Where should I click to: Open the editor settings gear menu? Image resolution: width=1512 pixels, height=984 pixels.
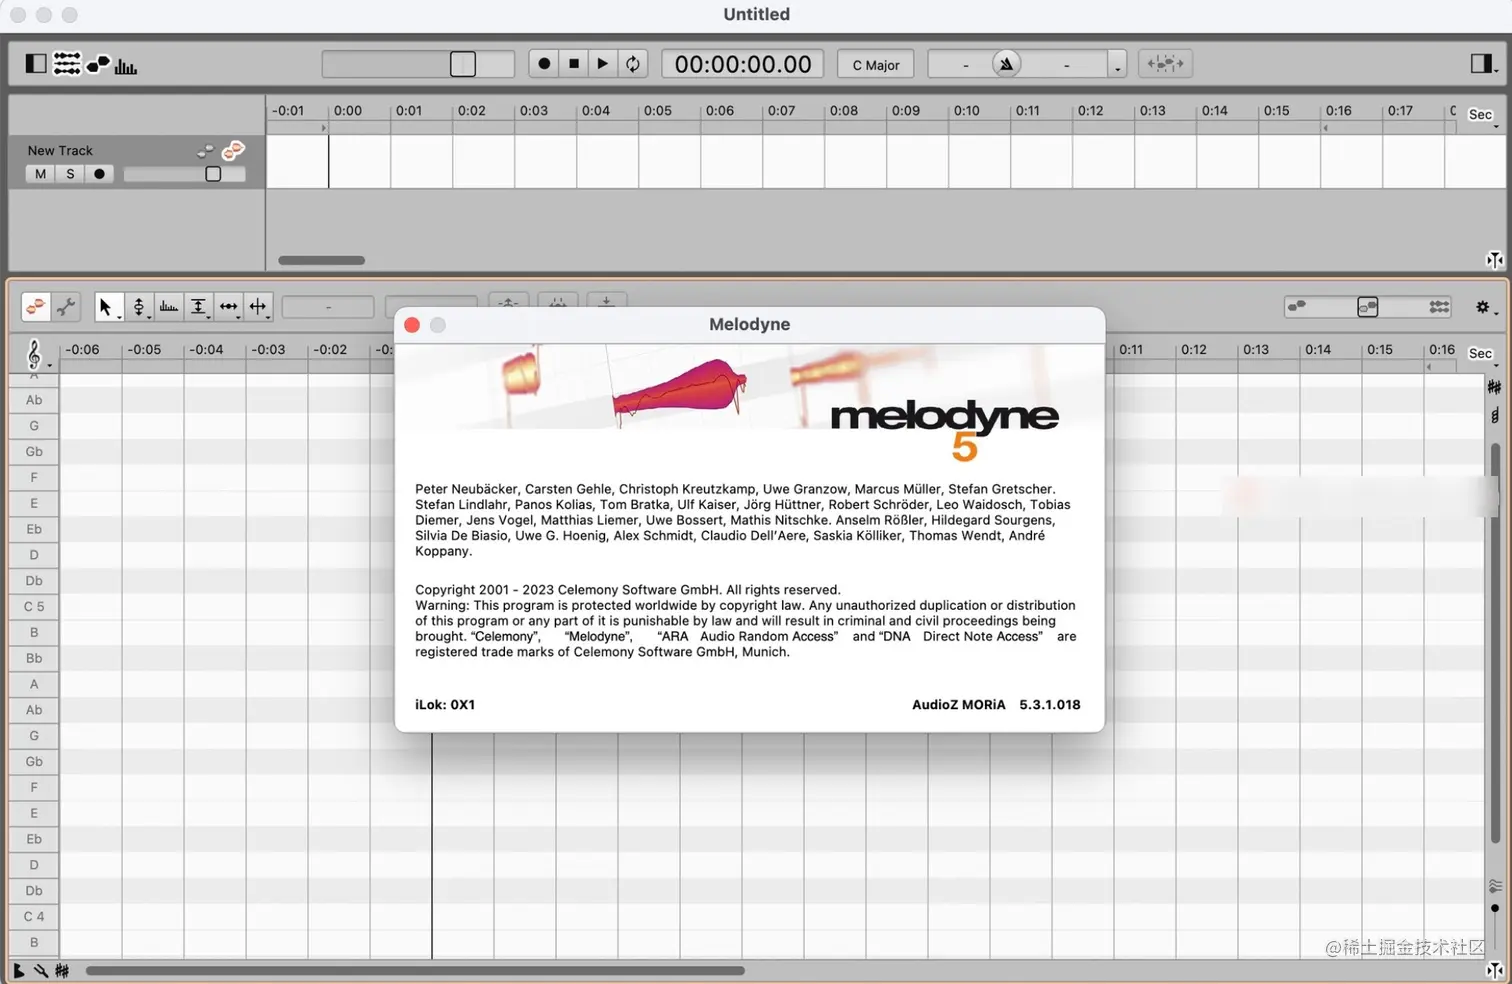pos(1485,307)
